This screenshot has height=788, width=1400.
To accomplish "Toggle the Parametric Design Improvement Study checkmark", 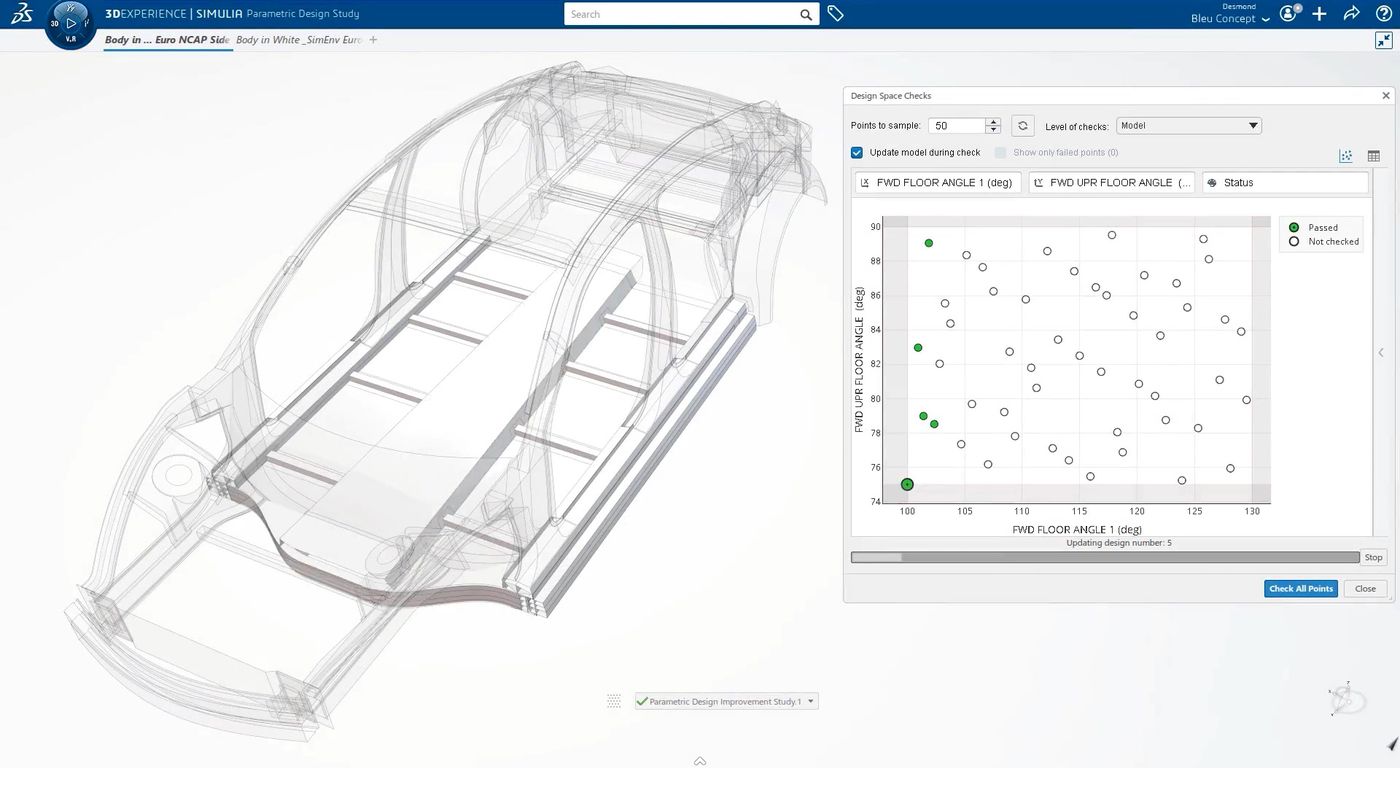I will pos(641,701).
